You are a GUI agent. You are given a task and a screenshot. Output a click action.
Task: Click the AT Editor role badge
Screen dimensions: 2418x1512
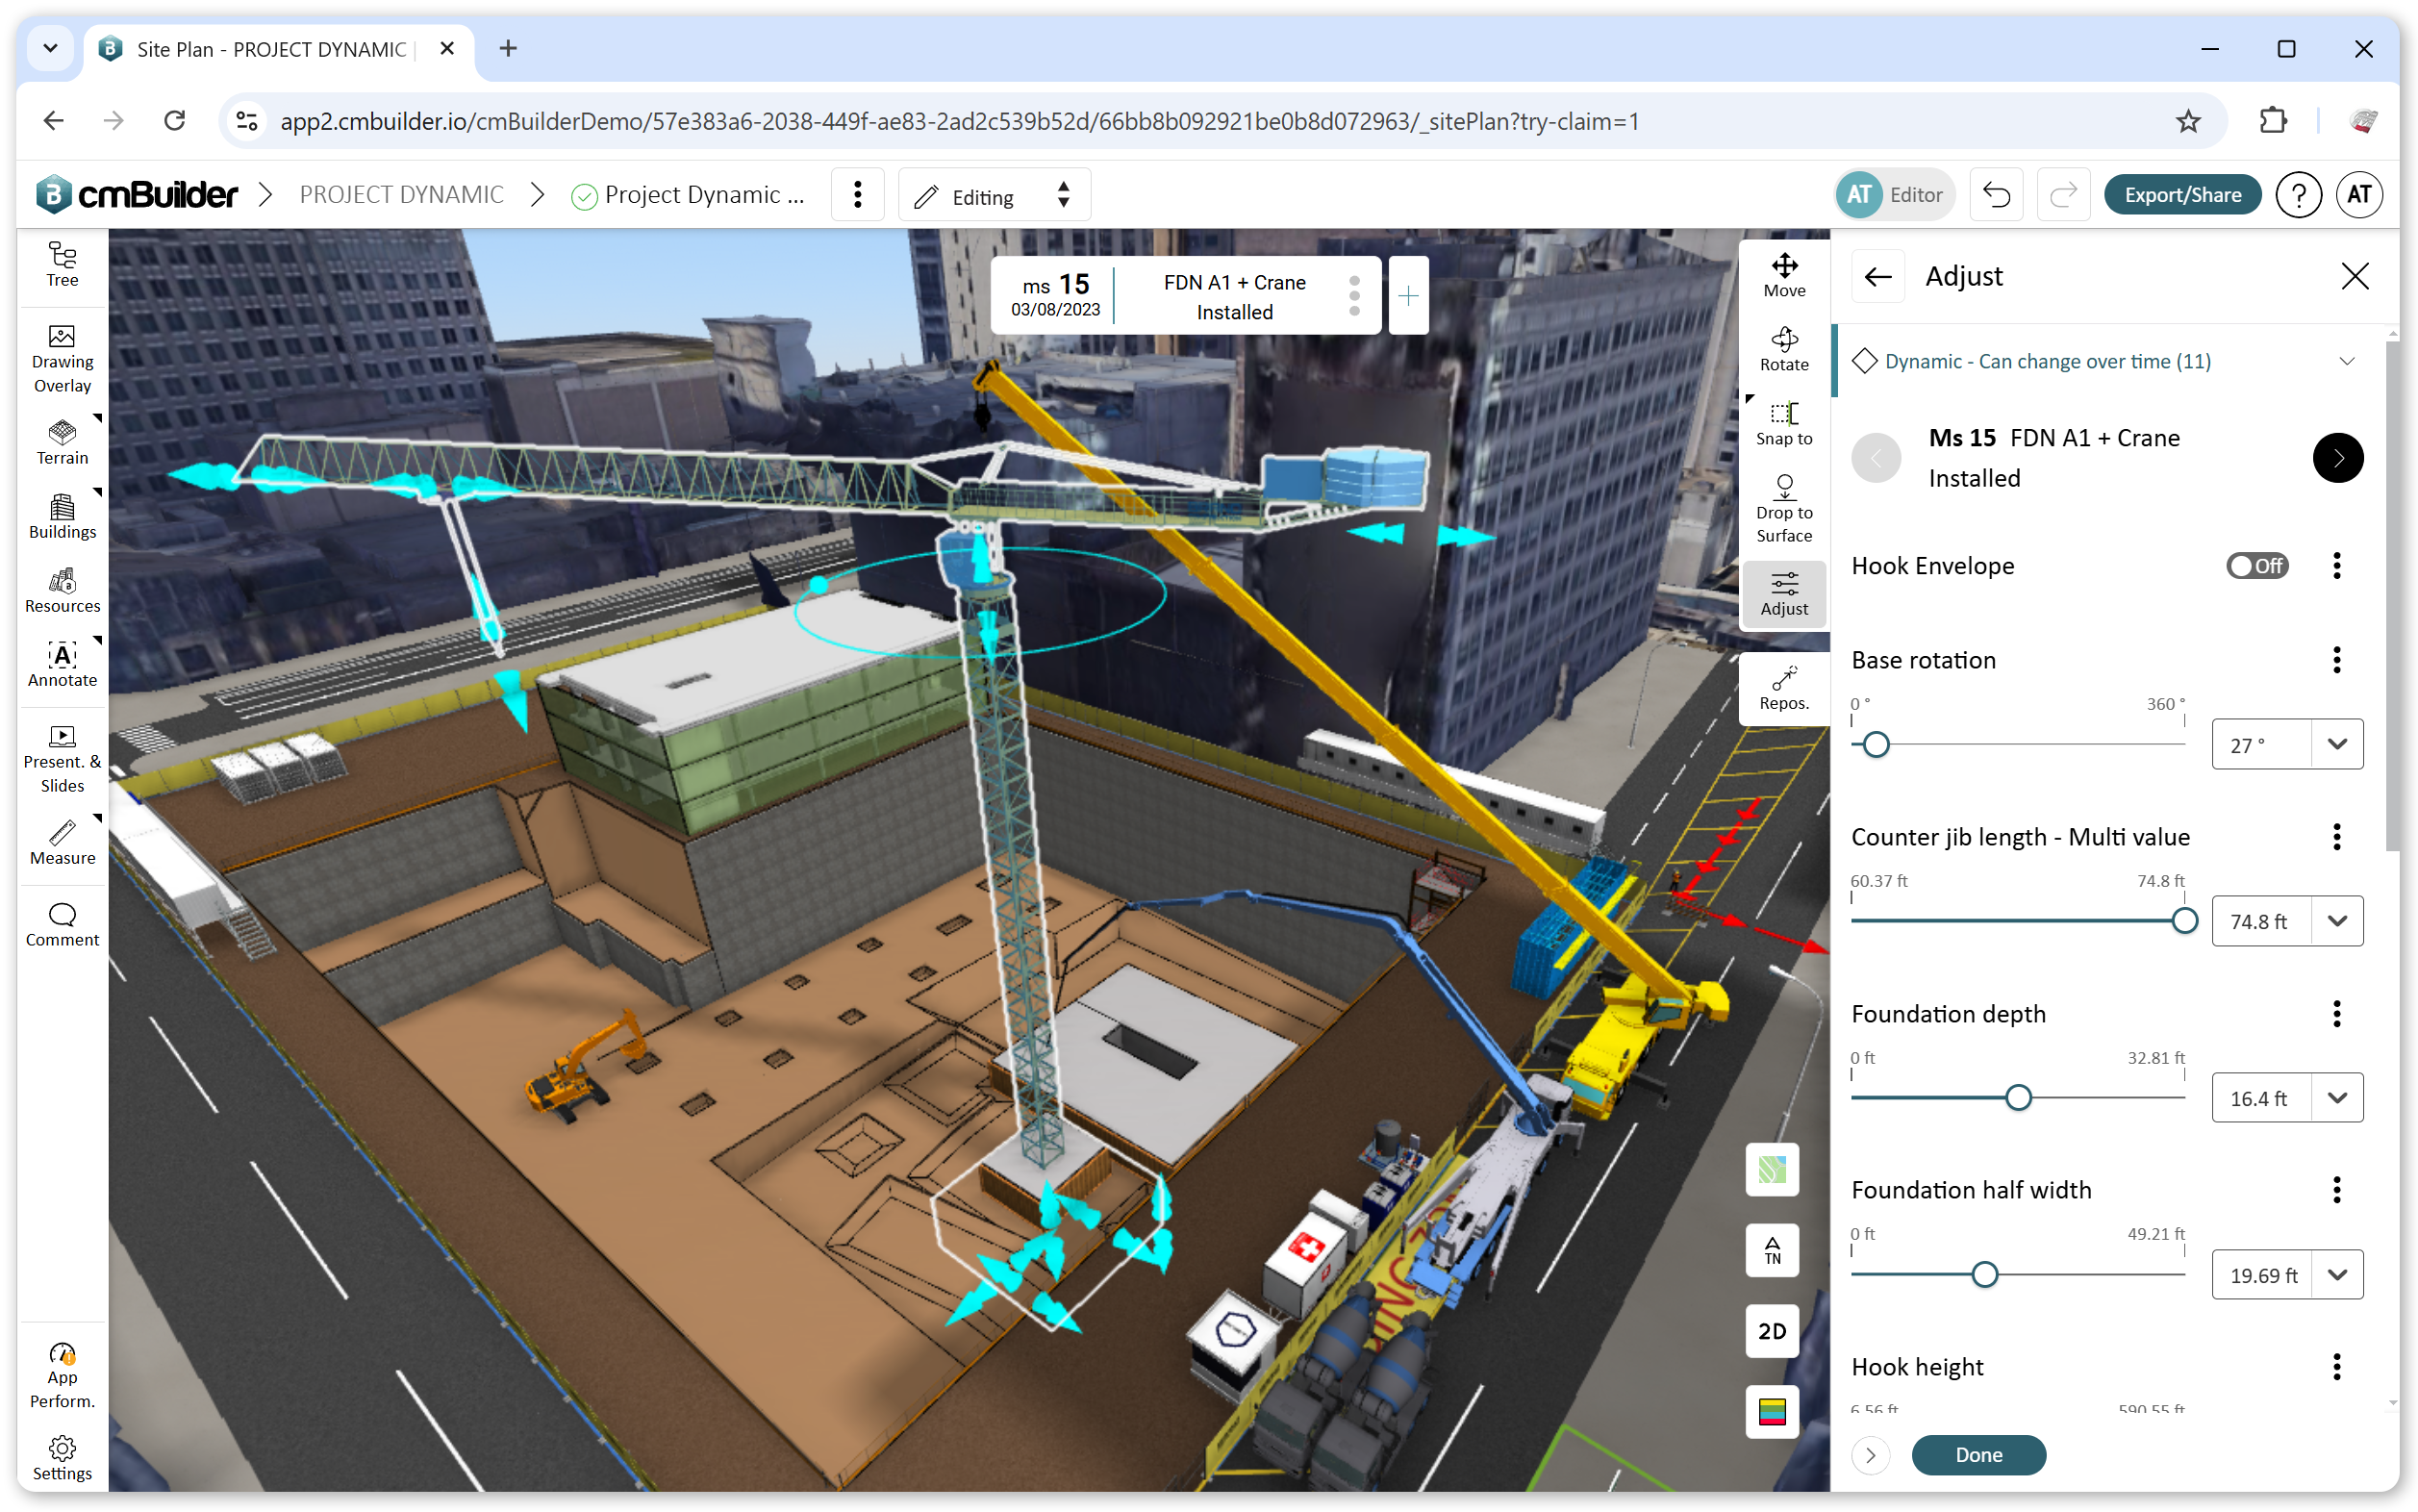pos(1895,194)
